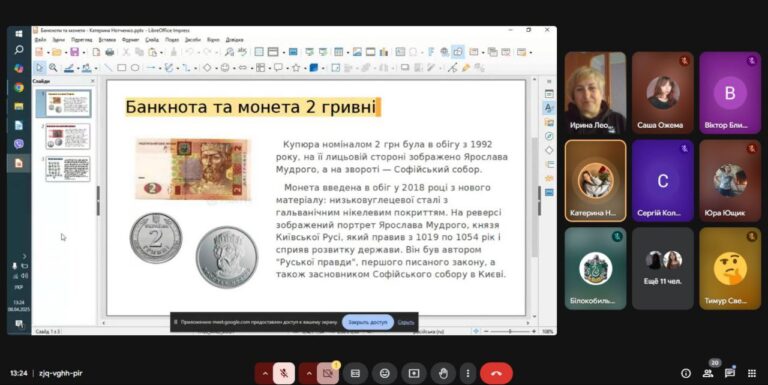Send an emoji reaction in Meet

(384, 373)
